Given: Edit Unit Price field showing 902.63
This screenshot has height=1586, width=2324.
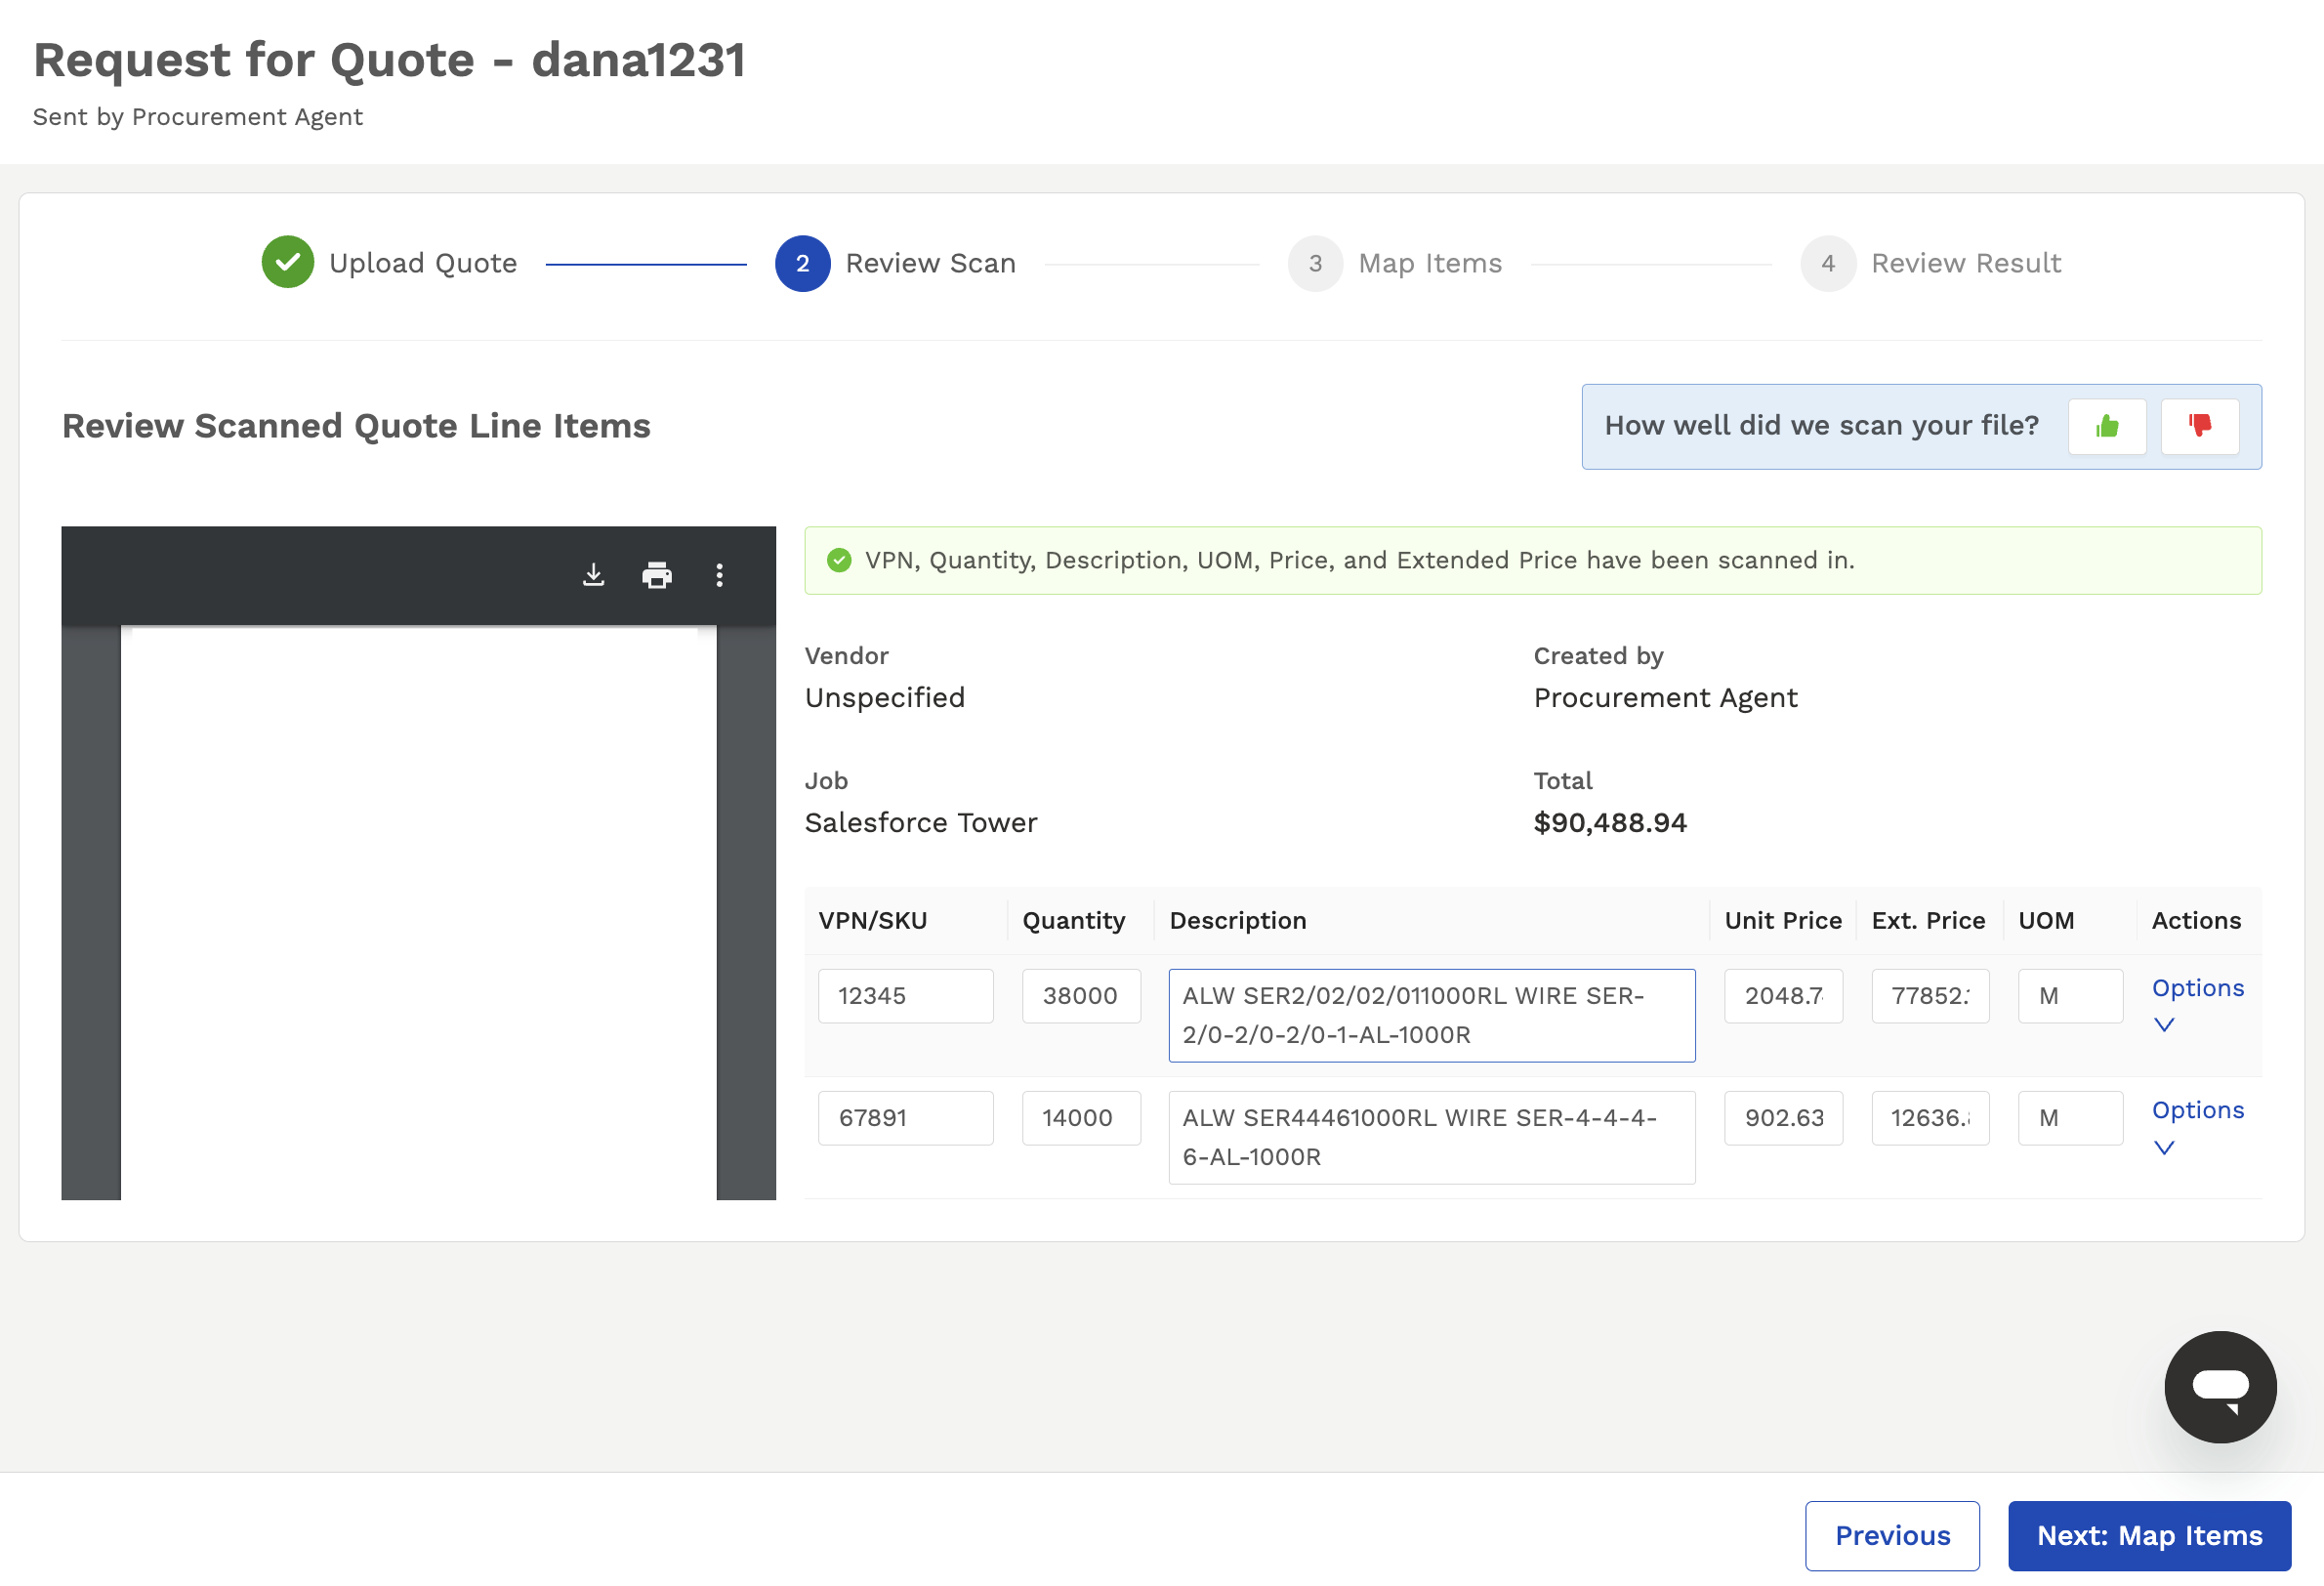Looking at the screenshot, I should [1783, 1118].
